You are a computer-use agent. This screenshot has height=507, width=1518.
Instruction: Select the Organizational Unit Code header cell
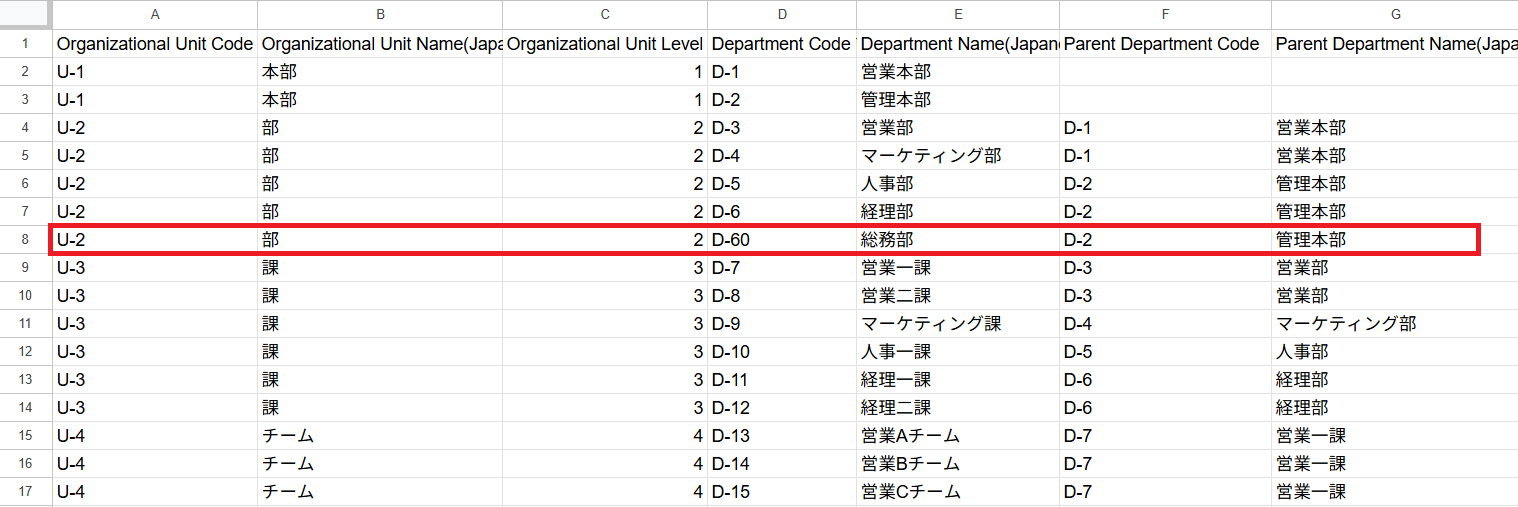point(155,44)
